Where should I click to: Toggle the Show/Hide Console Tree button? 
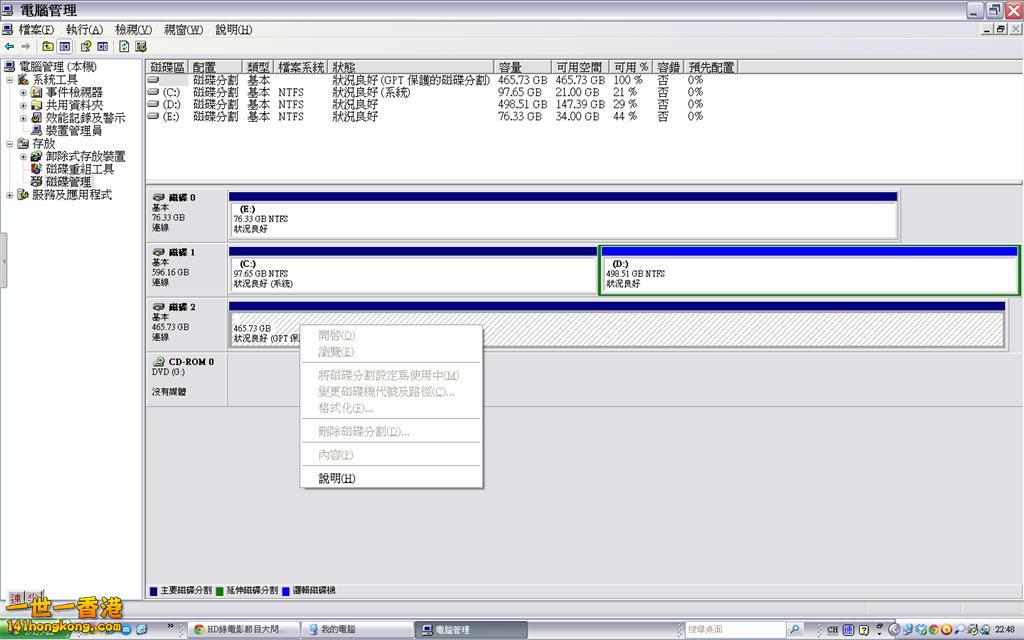pyautogui.click(x=65, y=46)
